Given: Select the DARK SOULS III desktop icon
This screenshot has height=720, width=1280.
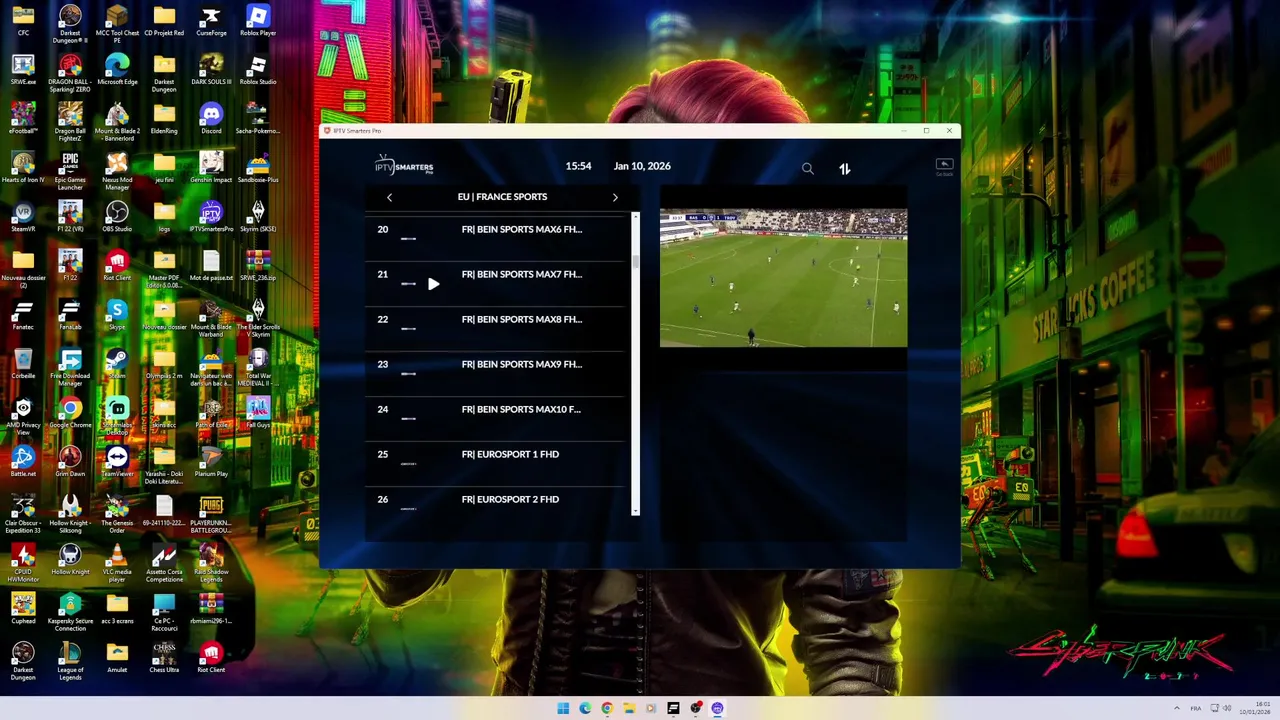Looking at the screenshot, I should pos(211,70).
